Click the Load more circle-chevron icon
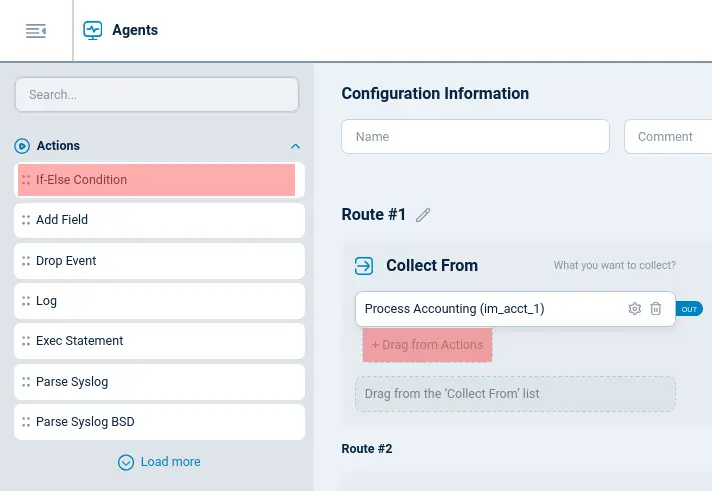Image resolution: width=712 pixels, height=491 pixels. click(x=126, y=462)
